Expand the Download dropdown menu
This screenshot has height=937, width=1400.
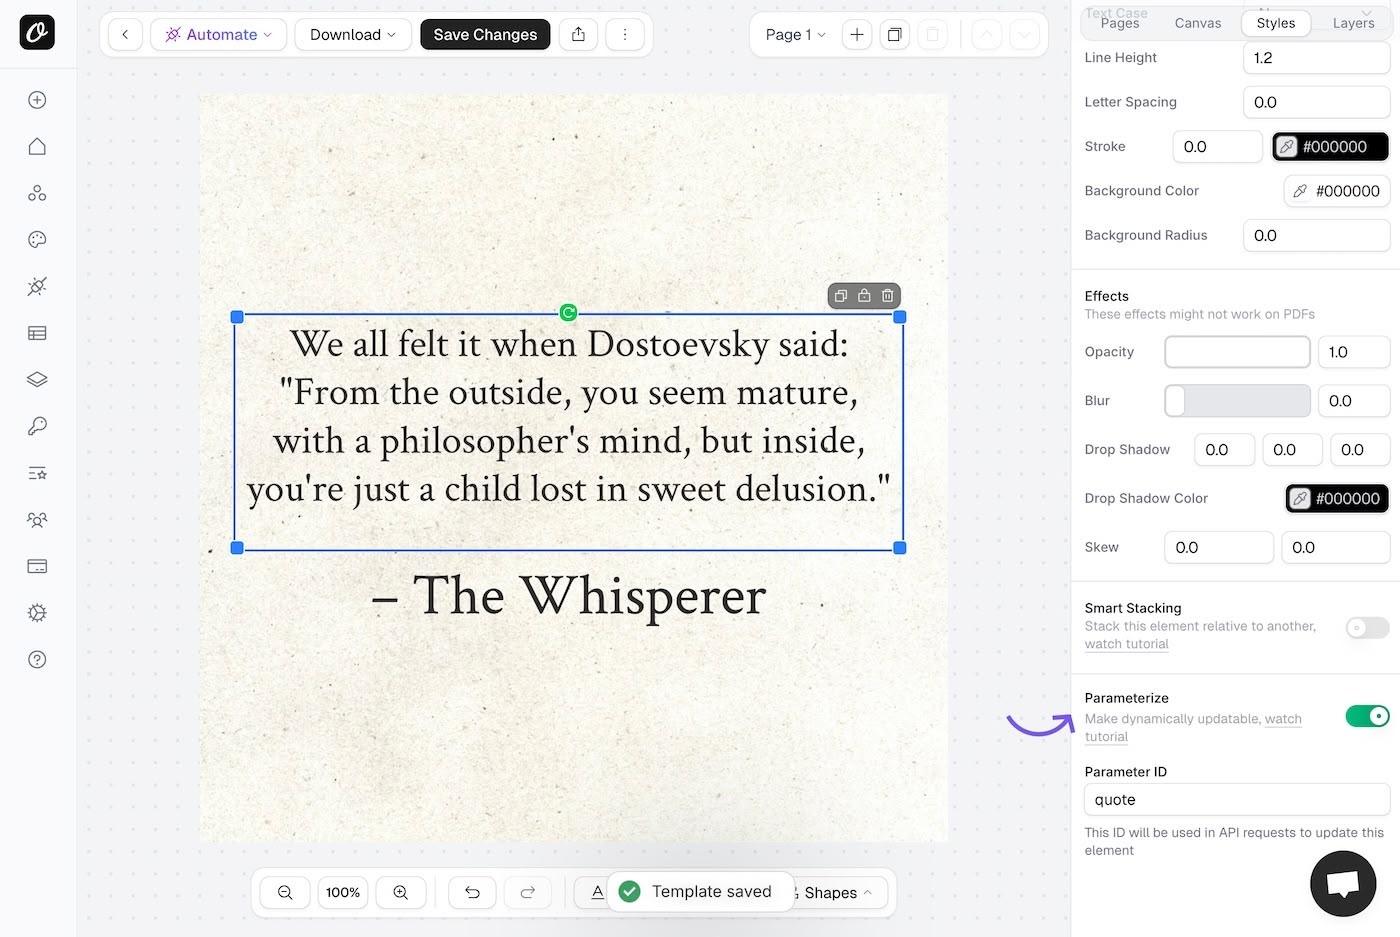[x=352, y=35]
